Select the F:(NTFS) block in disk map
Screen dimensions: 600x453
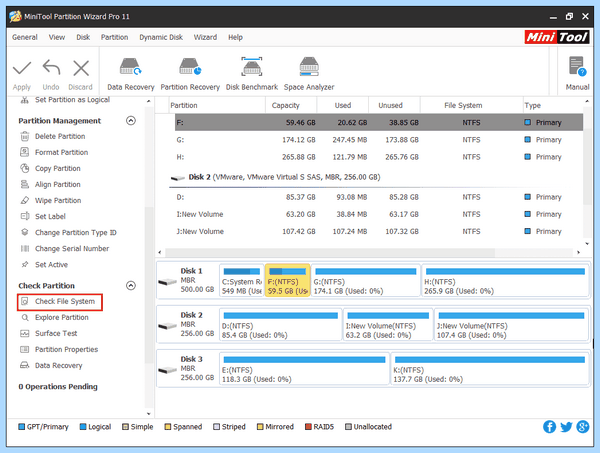tap(287, 280)
